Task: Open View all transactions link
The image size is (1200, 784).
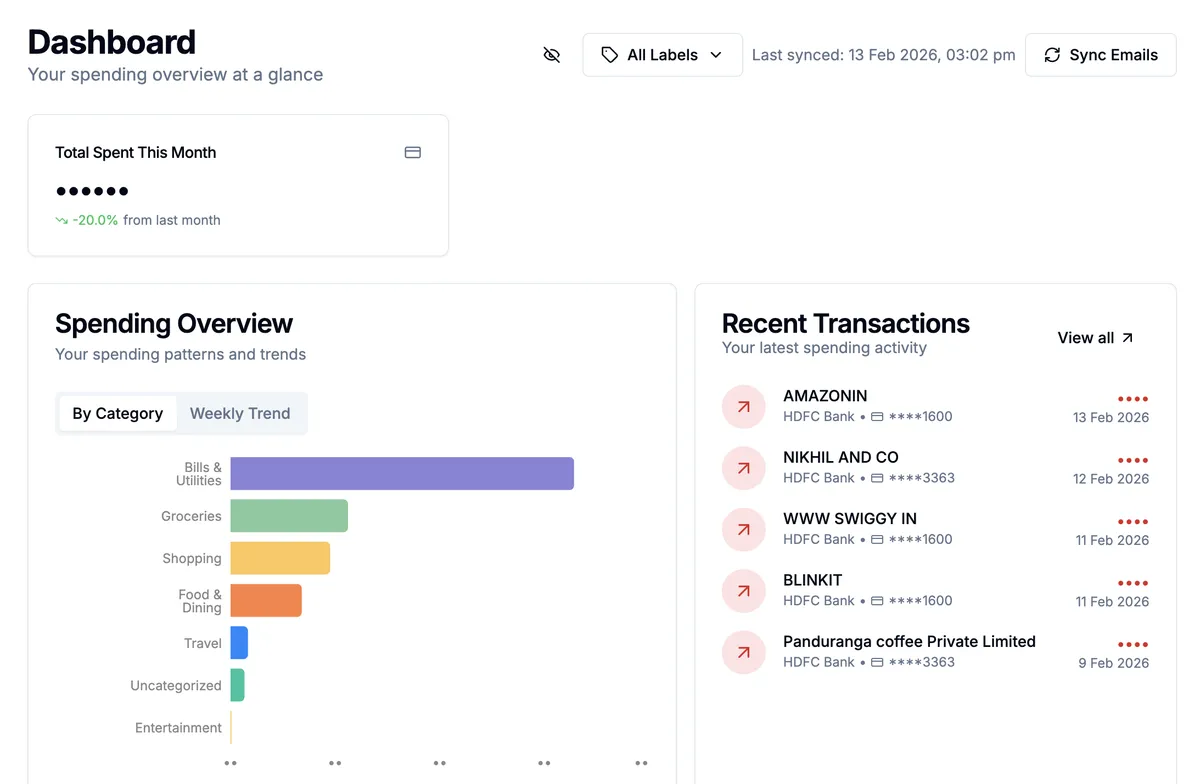Action: pyautogui.click(x=1095, y=338)
